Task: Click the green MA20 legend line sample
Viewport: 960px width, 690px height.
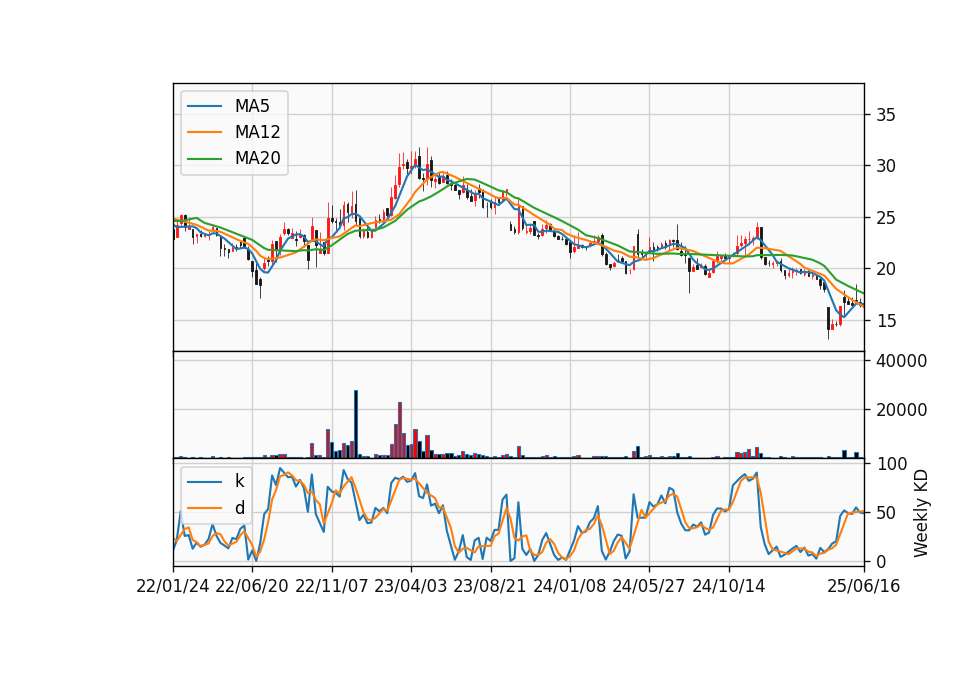Action: coord(204,159)
